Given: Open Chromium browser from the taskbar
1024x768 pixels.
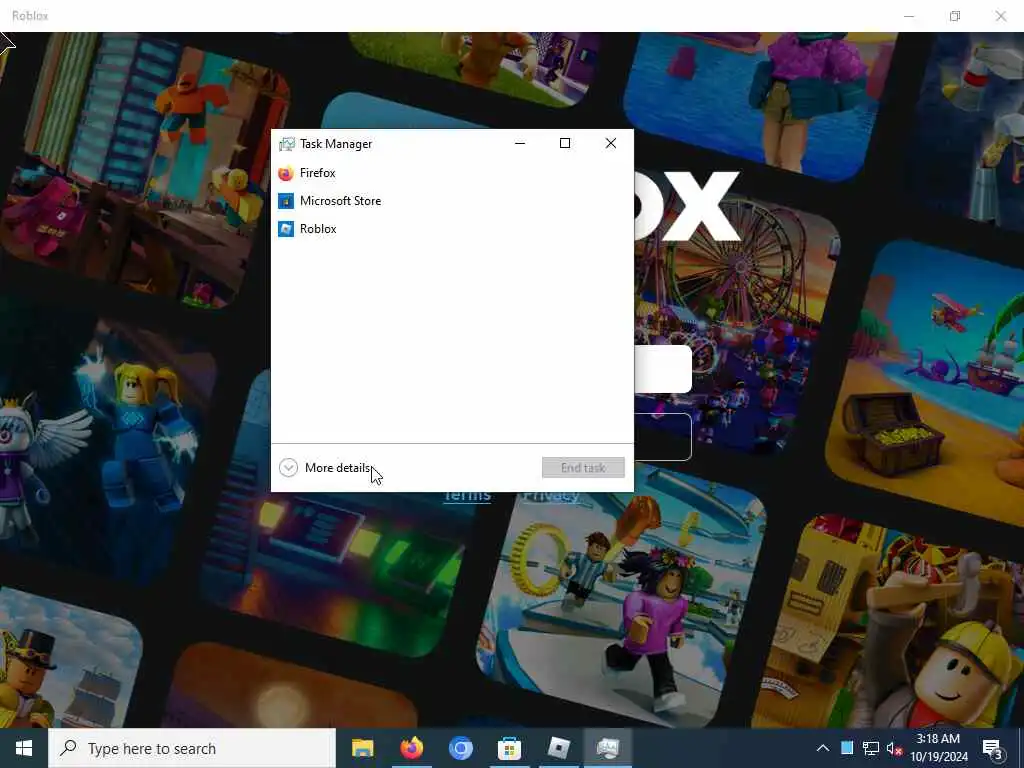Looking at the screenshot, I should click(460, 748).
